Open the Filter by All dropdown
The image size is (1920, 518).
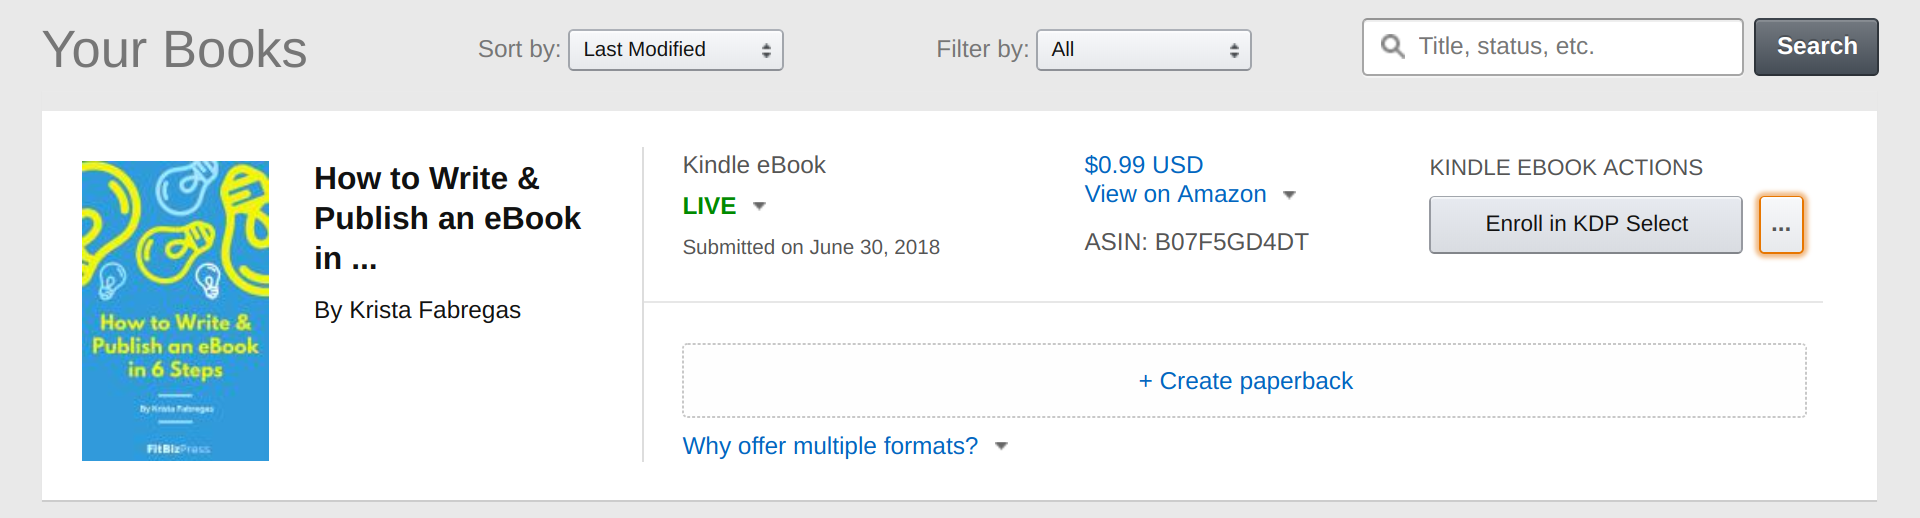(1144, 50)
